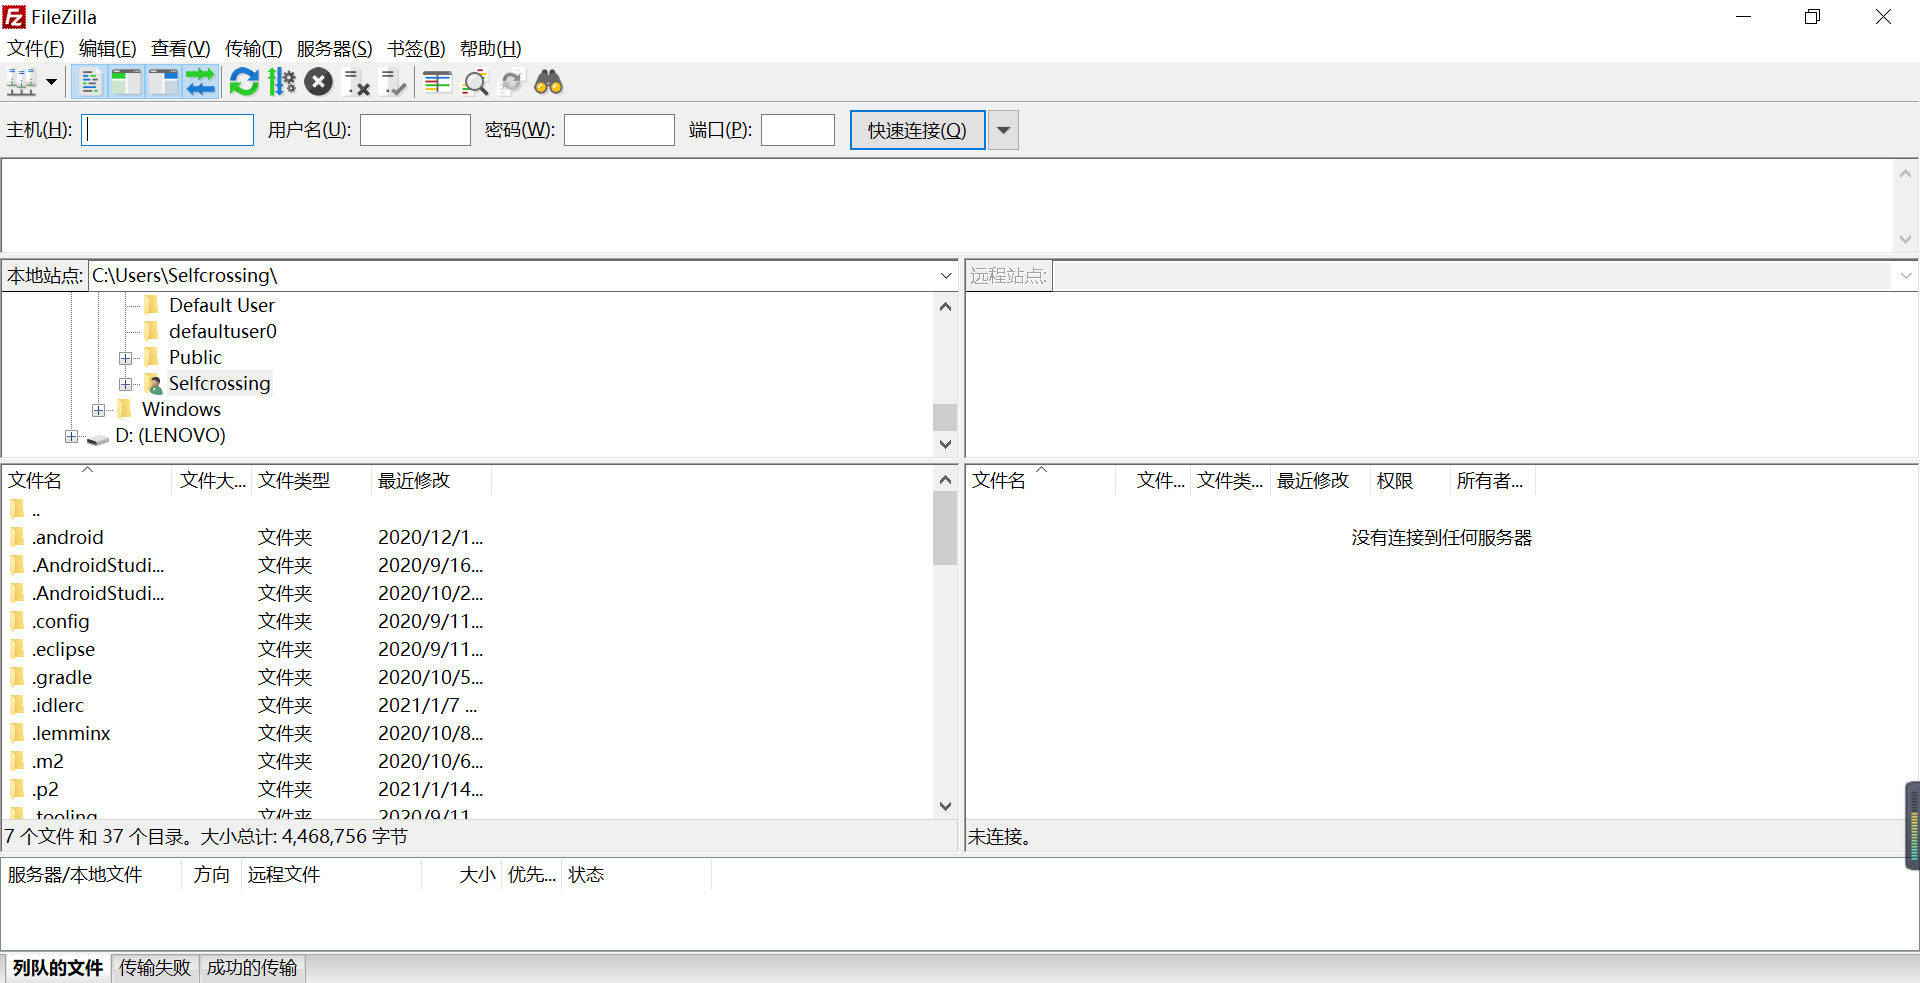Open the directory listing filters
The height and width of the screenshot is (983, 1920).
(x=437, y=82)
